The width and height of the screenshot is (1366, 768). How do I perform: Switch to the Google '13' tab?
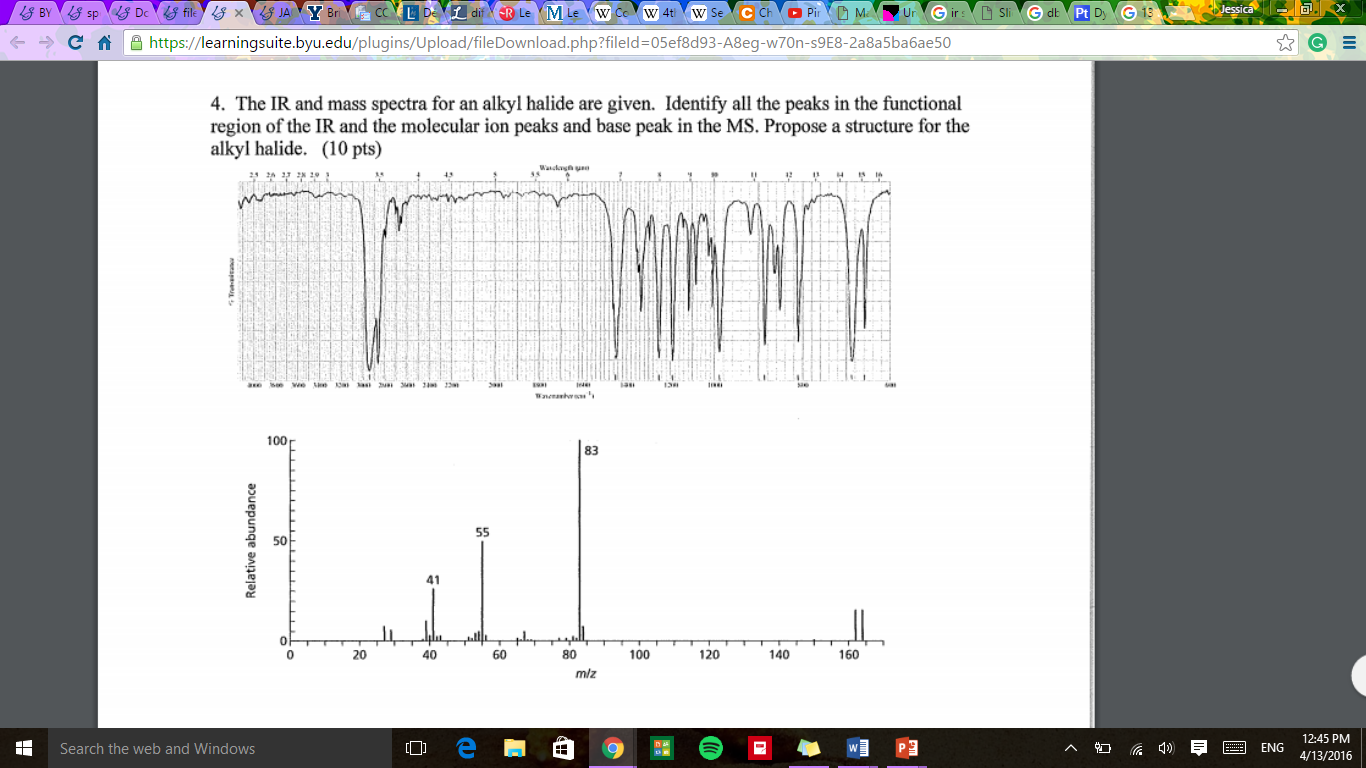point(1140,13)
